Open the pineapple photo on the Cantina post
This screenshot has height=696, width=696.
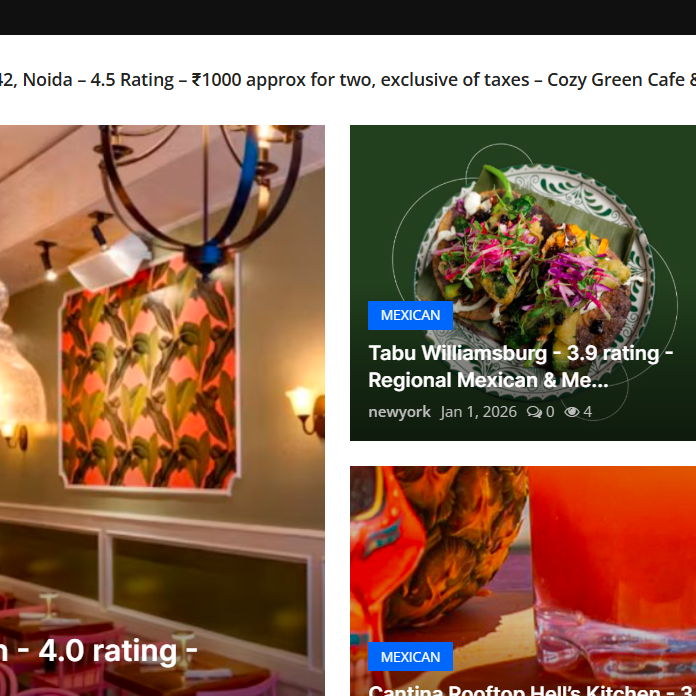pyautogui.click(x=448, y=546)
